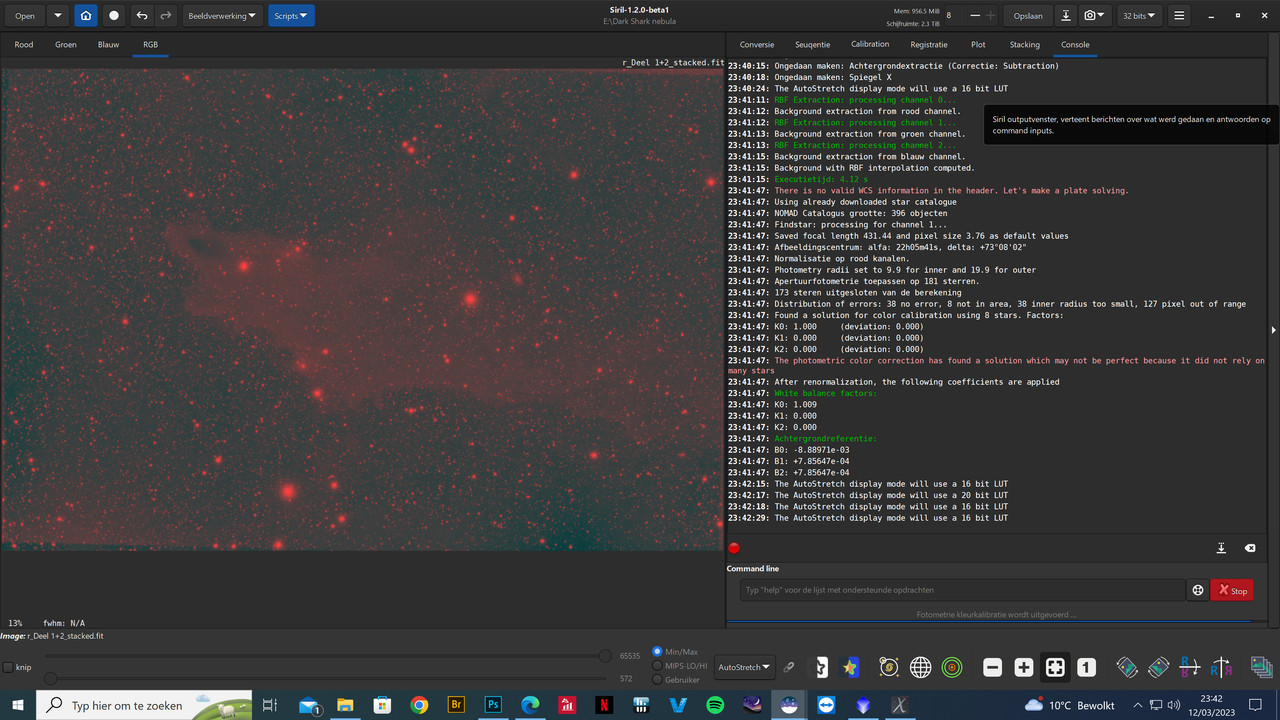Fit the image to the window
Image resolution: width=1280 pixels, height=720 pixels.
tap(1055, 667)
